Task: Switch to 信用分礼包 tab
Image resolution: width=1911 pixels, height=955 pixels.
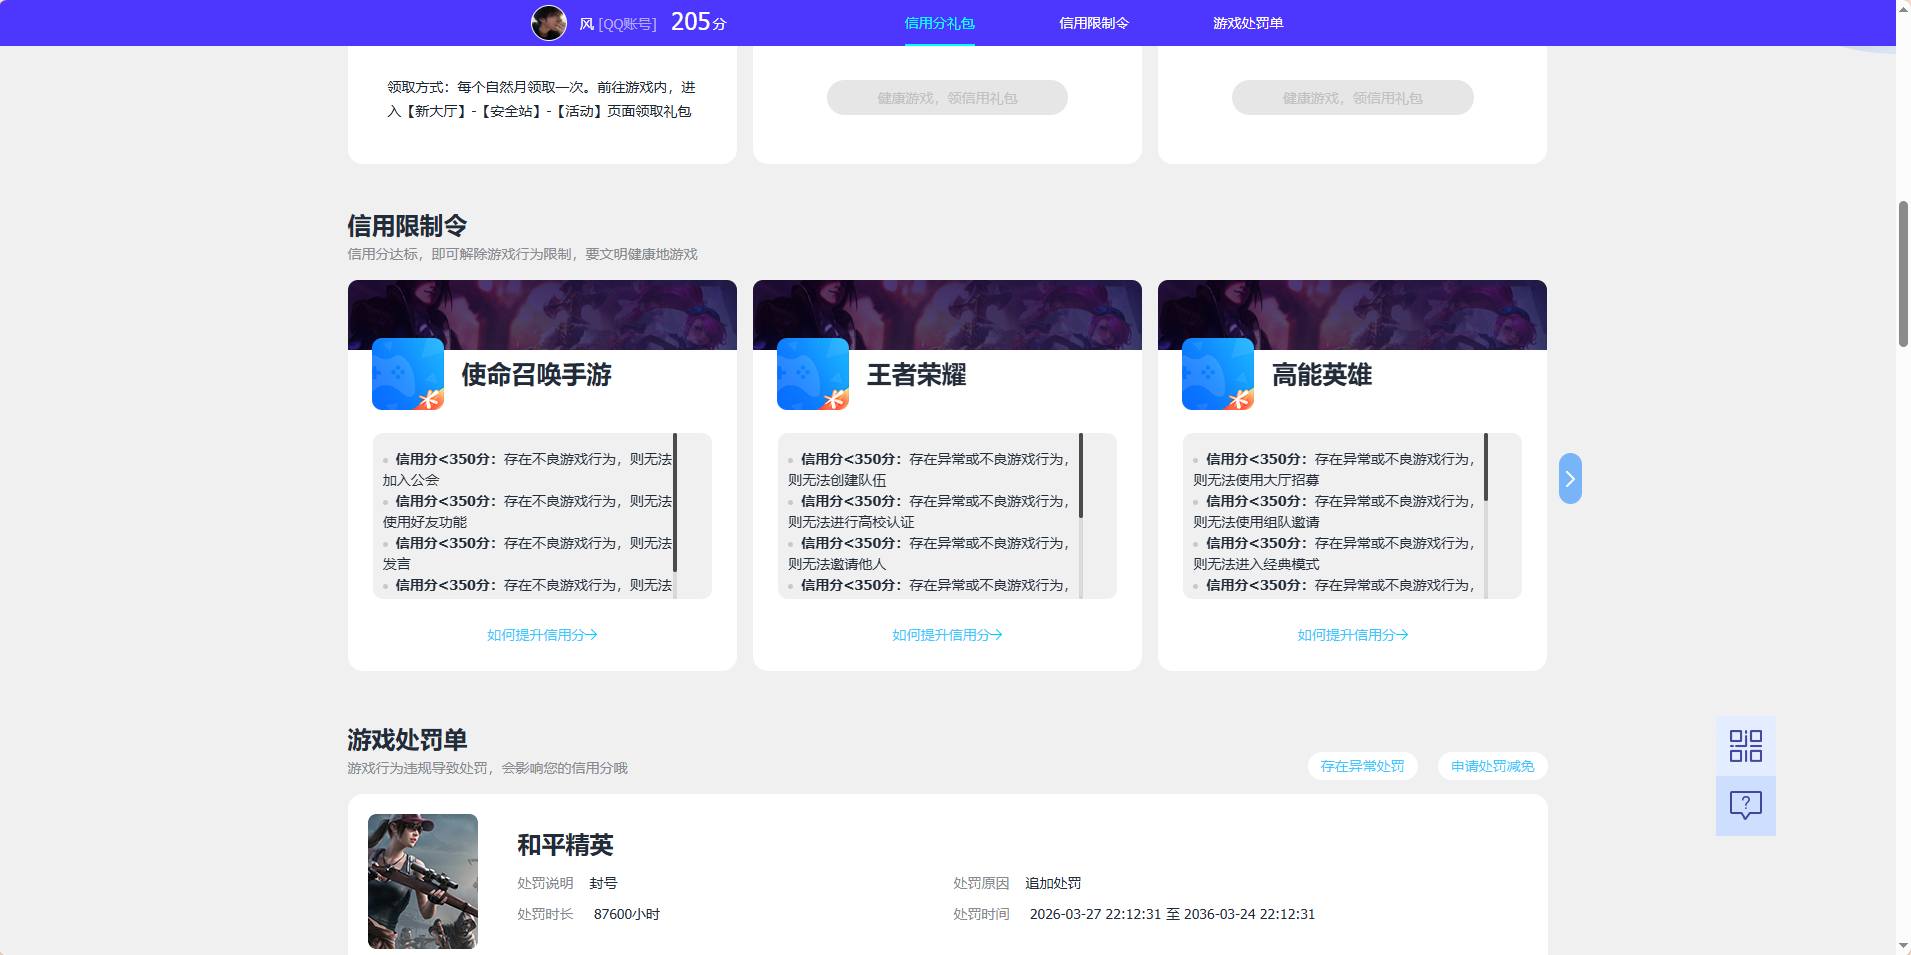Action: click(x=939, y=23)
